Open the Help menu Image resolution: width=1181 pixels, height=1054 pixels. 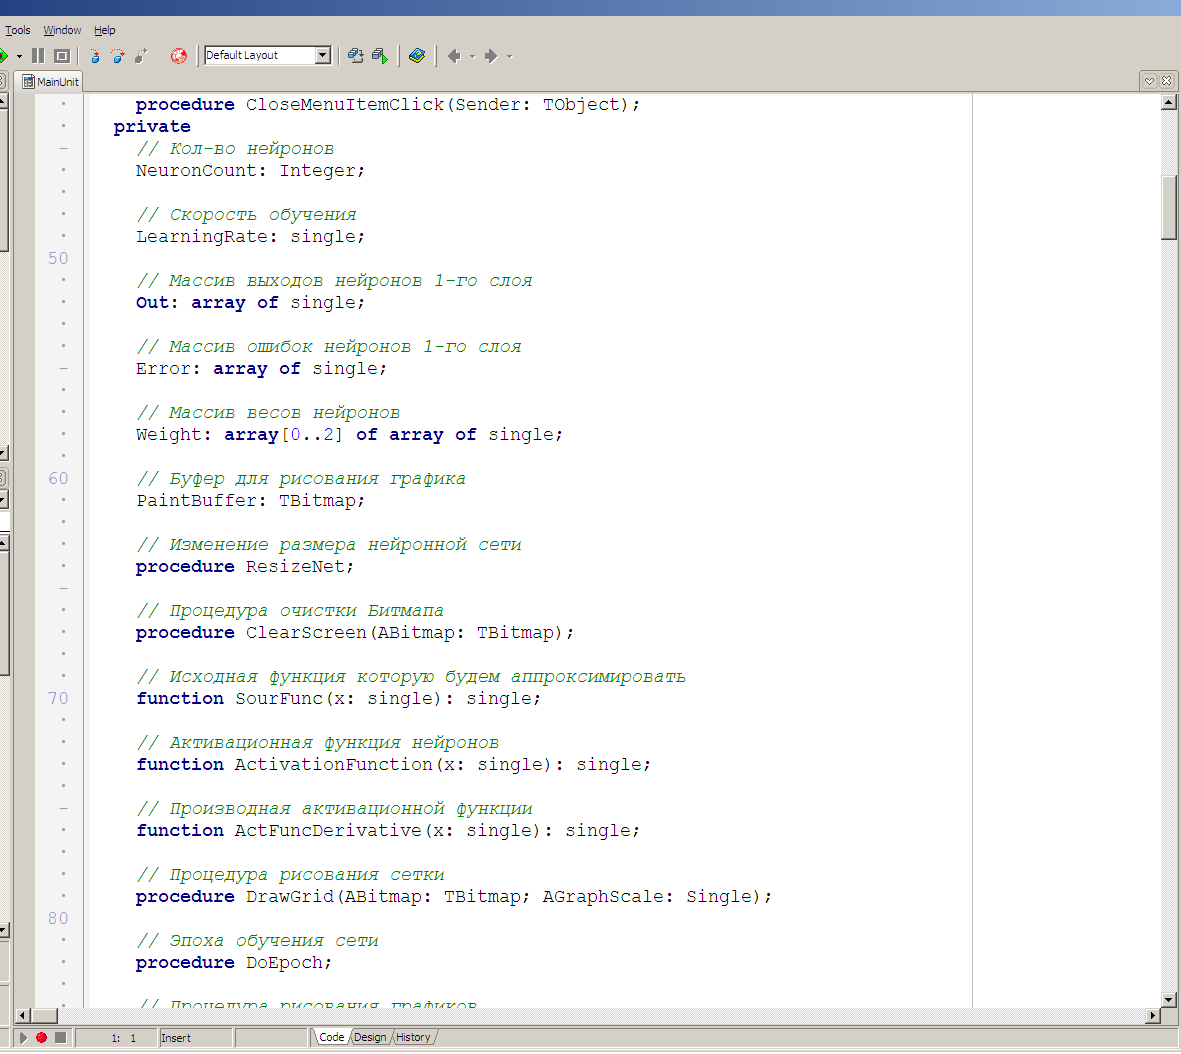pos(105,30)
